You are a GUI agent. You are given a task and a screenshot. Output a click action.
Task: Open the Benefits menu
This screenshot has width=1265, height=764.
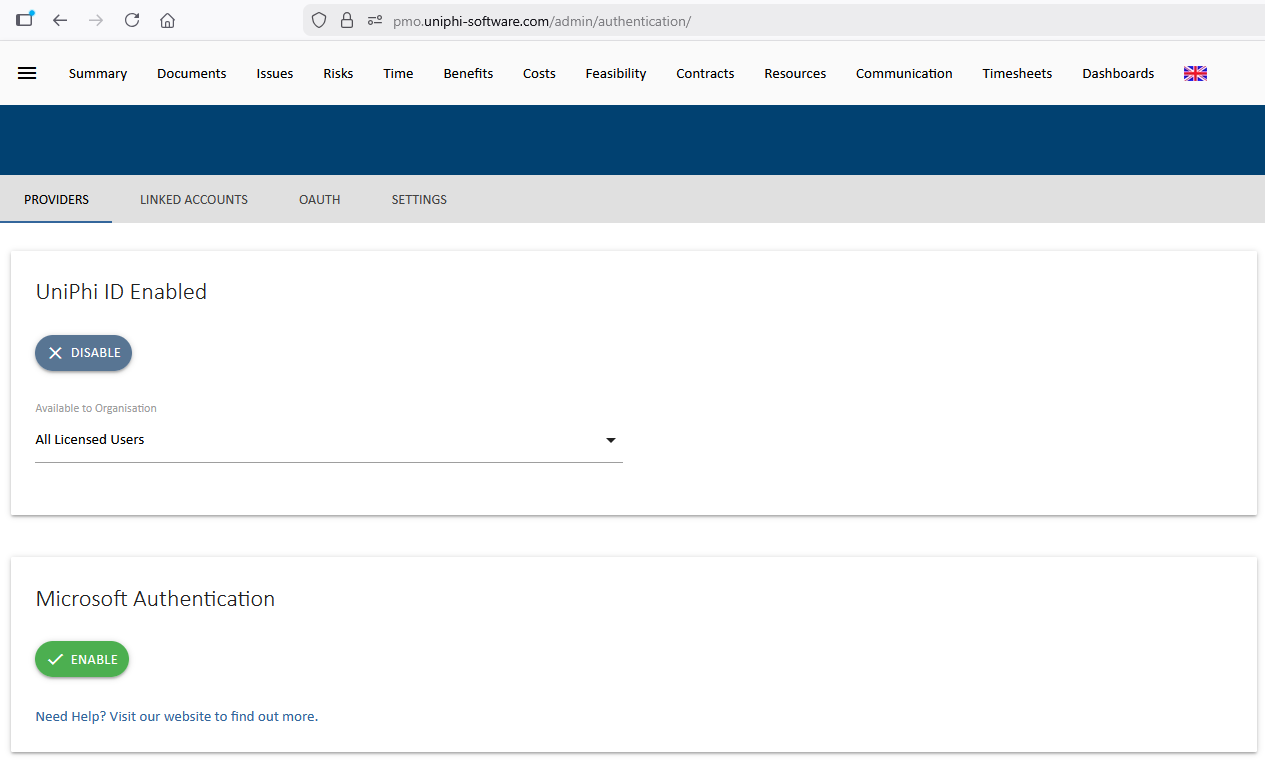[468, 73]
